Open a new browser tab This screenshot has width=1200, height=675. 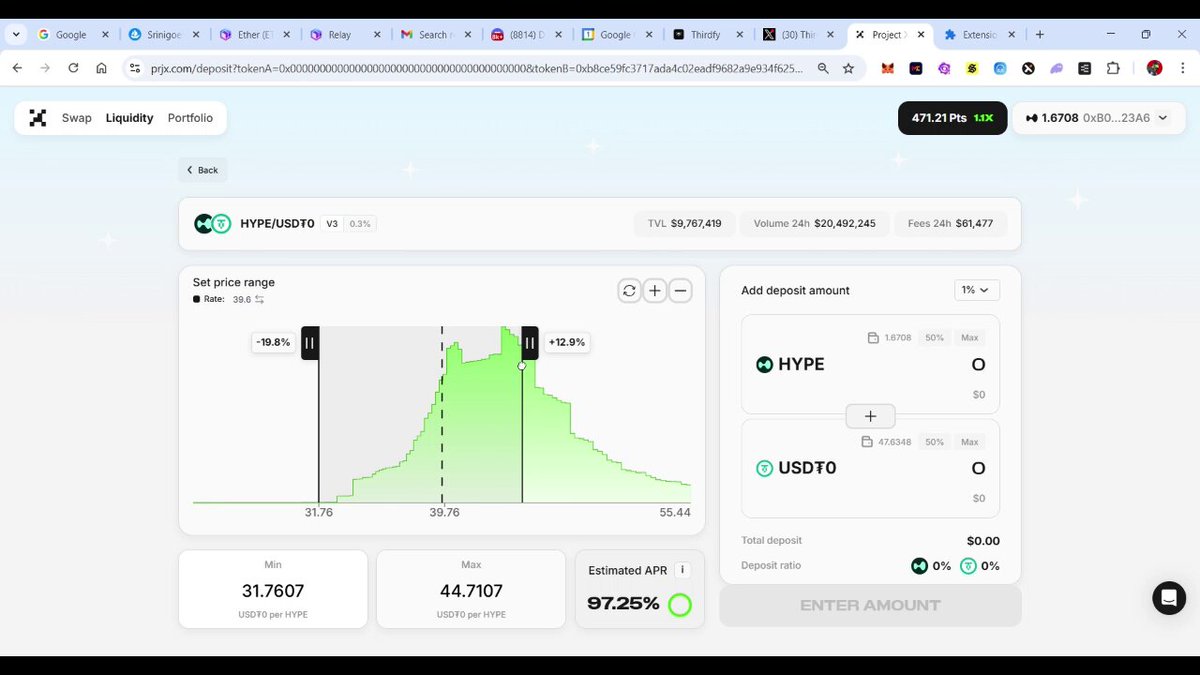point(1040,34)
